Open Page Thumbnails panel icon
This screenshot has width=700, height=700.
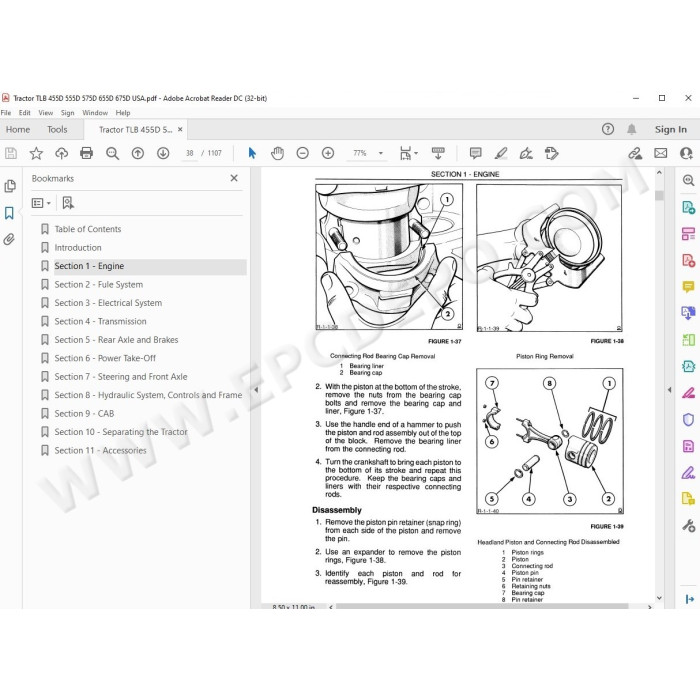click(10, 186)
